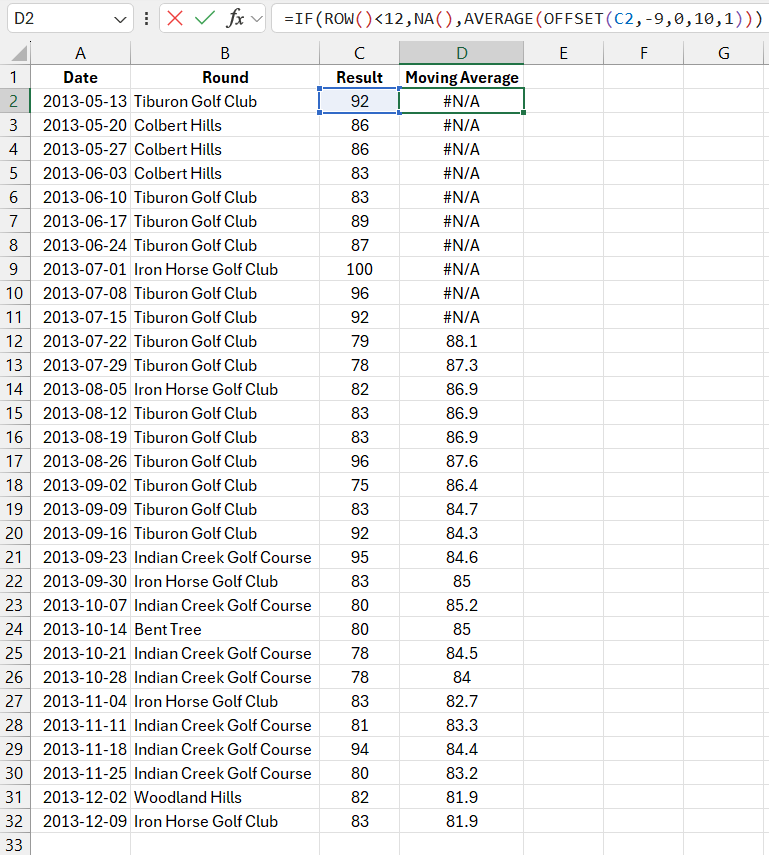Open Insert Function via fx icon
Screen dimensions: 769x855
[x=235, y=19]
